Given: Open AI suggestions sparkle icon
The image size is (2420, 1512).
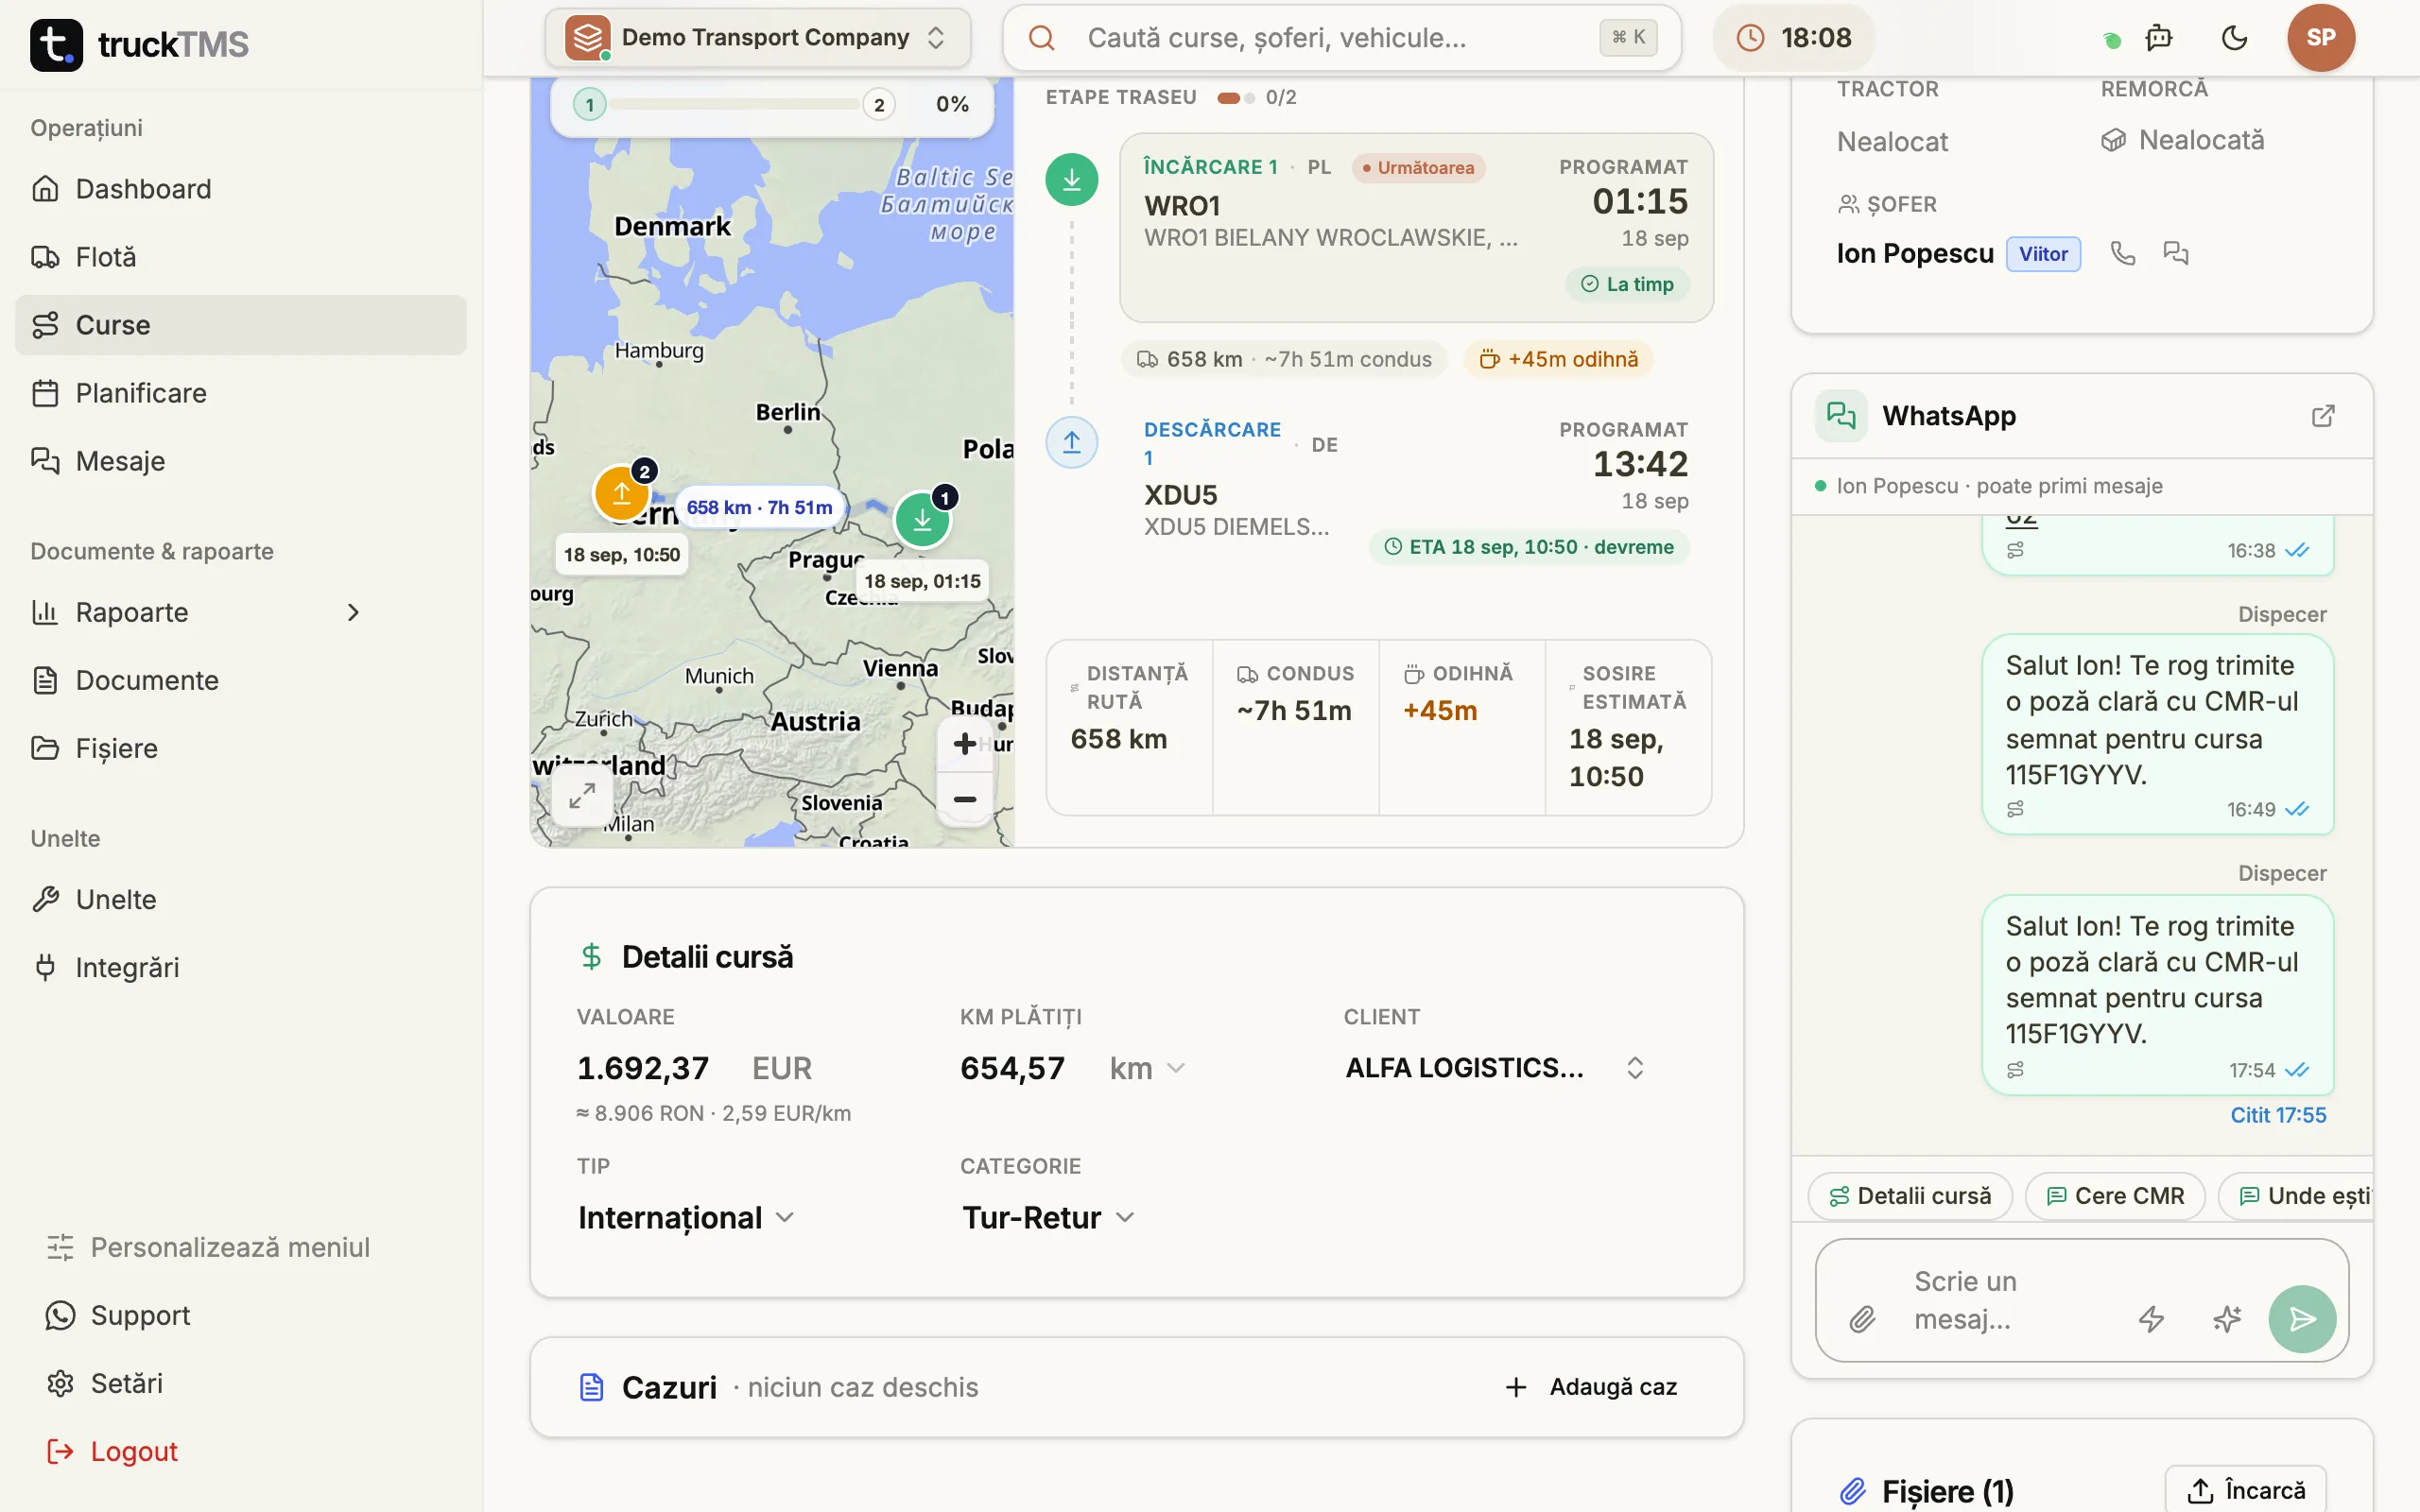Looking at the screenshot, I should click(x=2226, y=1319).
